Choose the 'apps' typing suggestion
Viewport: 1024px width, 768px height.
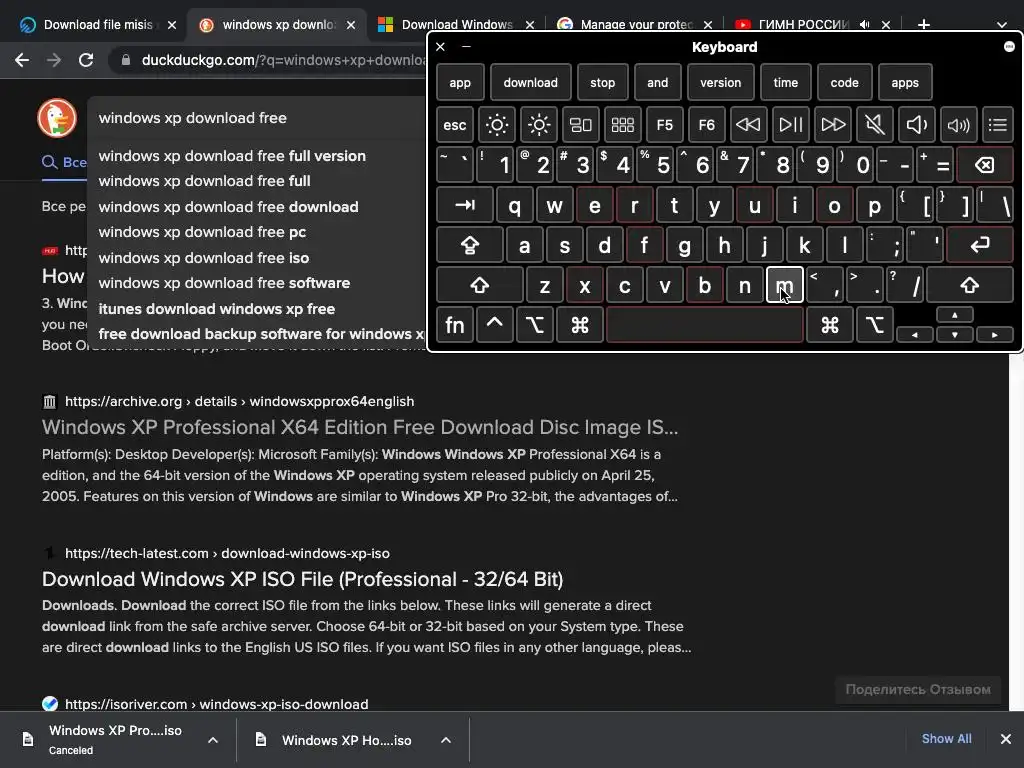pos(904,82)
